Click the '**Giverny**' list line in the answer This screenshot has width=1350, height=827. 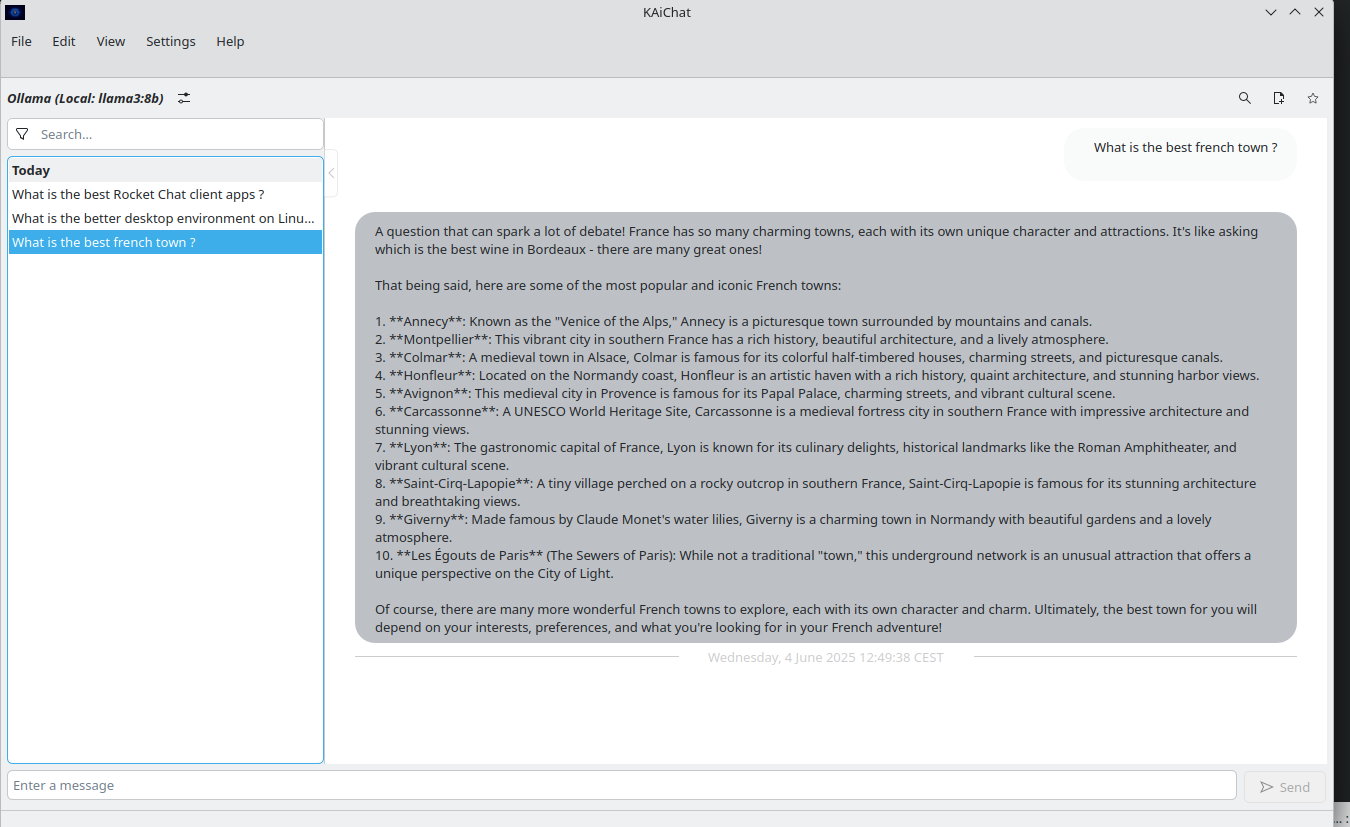pos(793,528)
